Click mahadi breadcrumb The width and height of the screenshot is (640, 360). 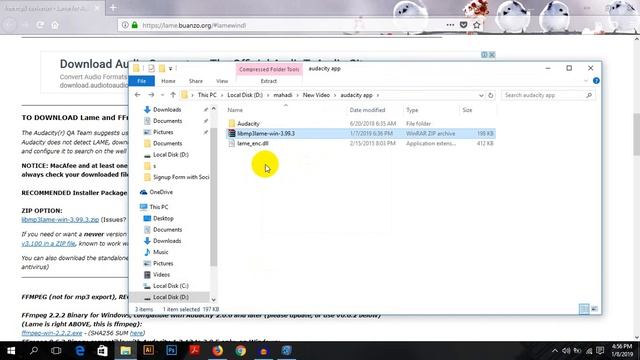[x=283, y=95]
